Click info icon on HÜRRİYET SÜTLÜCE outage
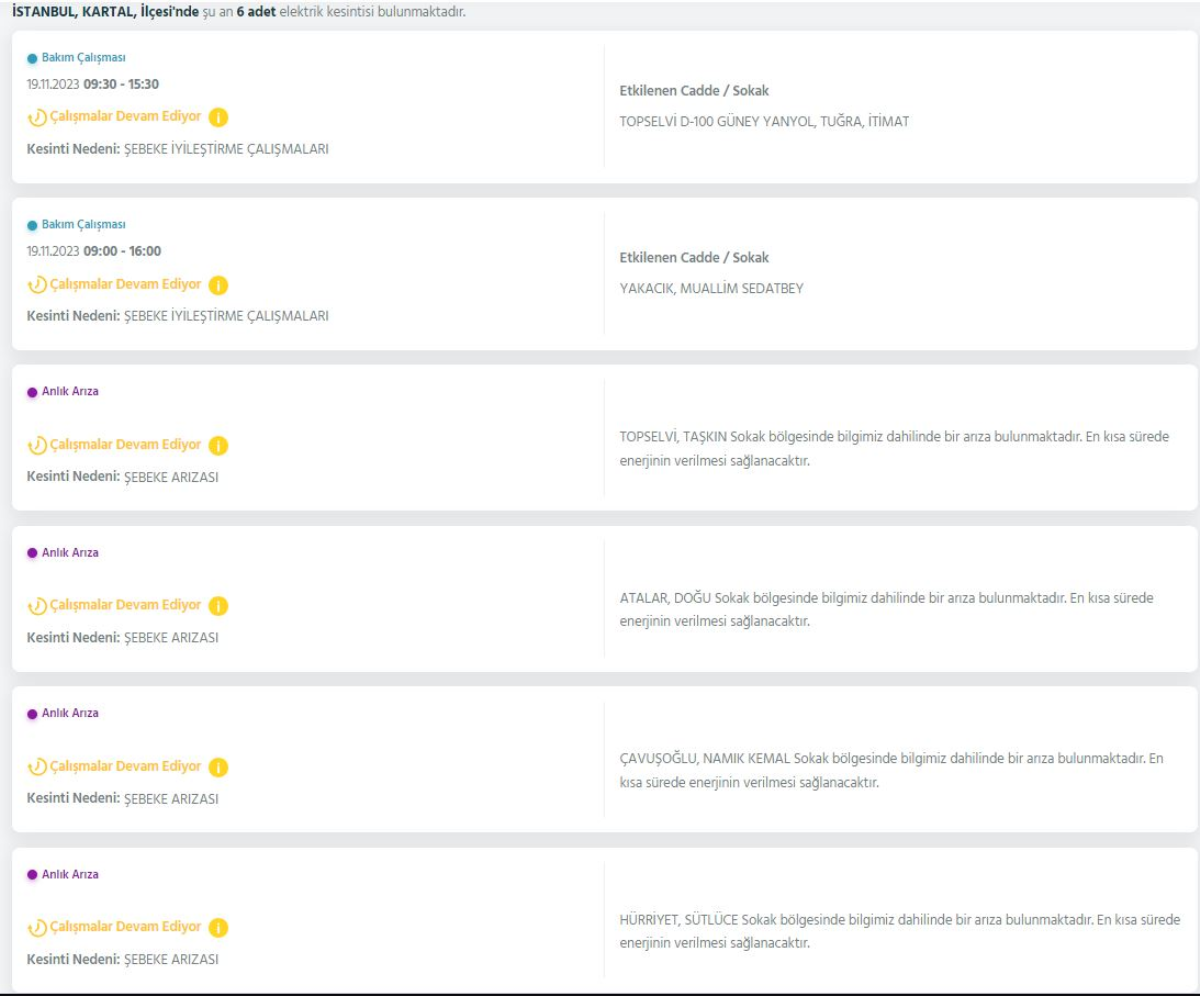The width and height of the screenshot is (1200, 996). click(218, 928)
